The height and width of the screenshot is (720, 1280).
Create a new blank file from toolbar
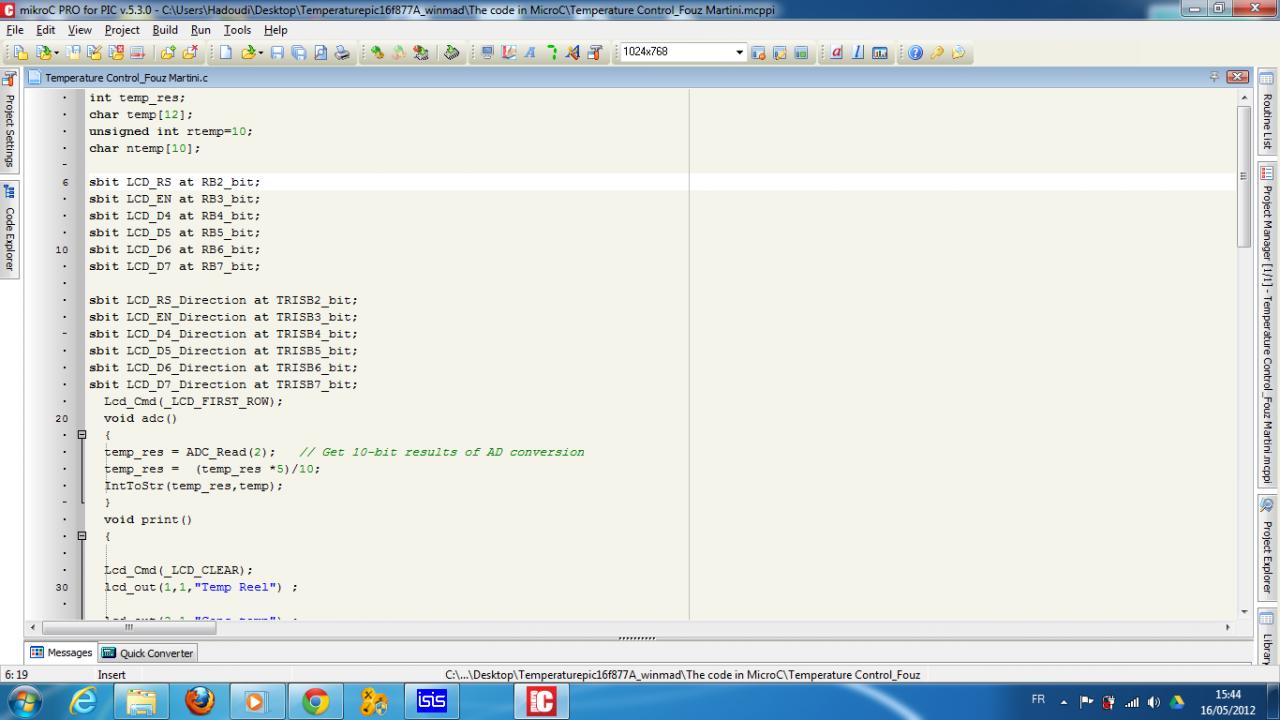226,52
